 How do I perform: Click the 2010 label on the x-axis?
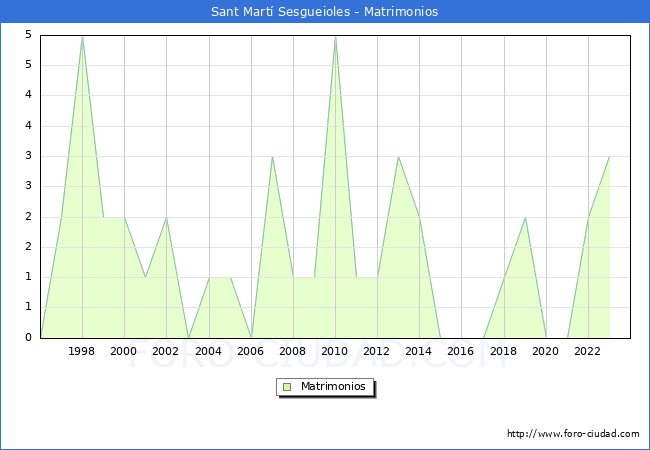coord(335,351)
